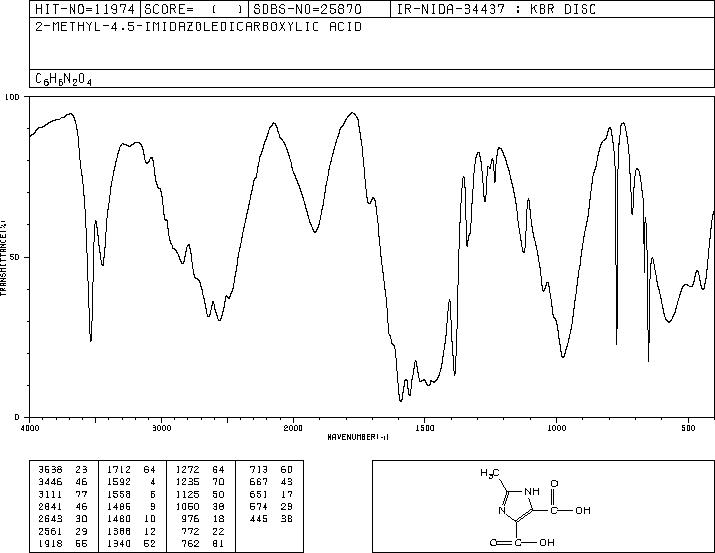Select peak table entry 1388
This screenshot has height=553, width=715.
119,532
